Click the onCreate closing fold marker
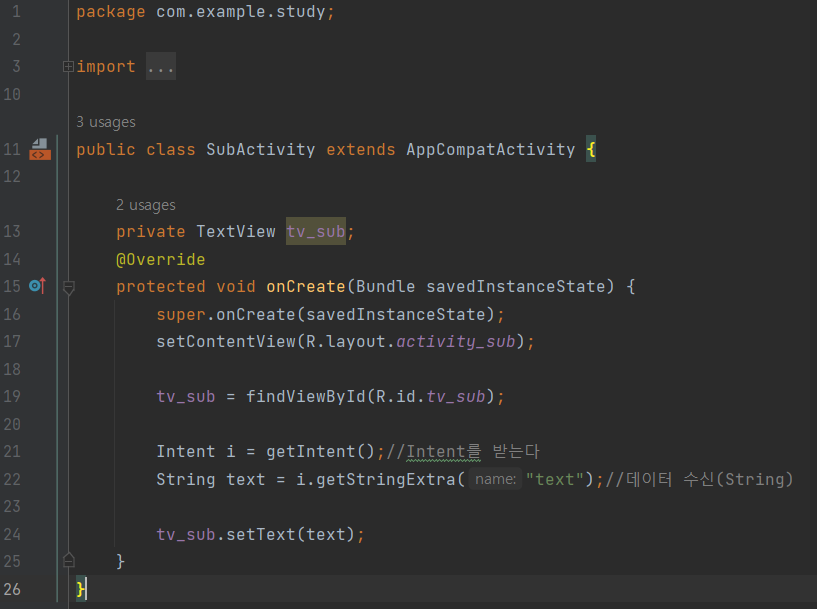Image resolution: width=817 pixels, height=609 pixels. tap(68, 560)
